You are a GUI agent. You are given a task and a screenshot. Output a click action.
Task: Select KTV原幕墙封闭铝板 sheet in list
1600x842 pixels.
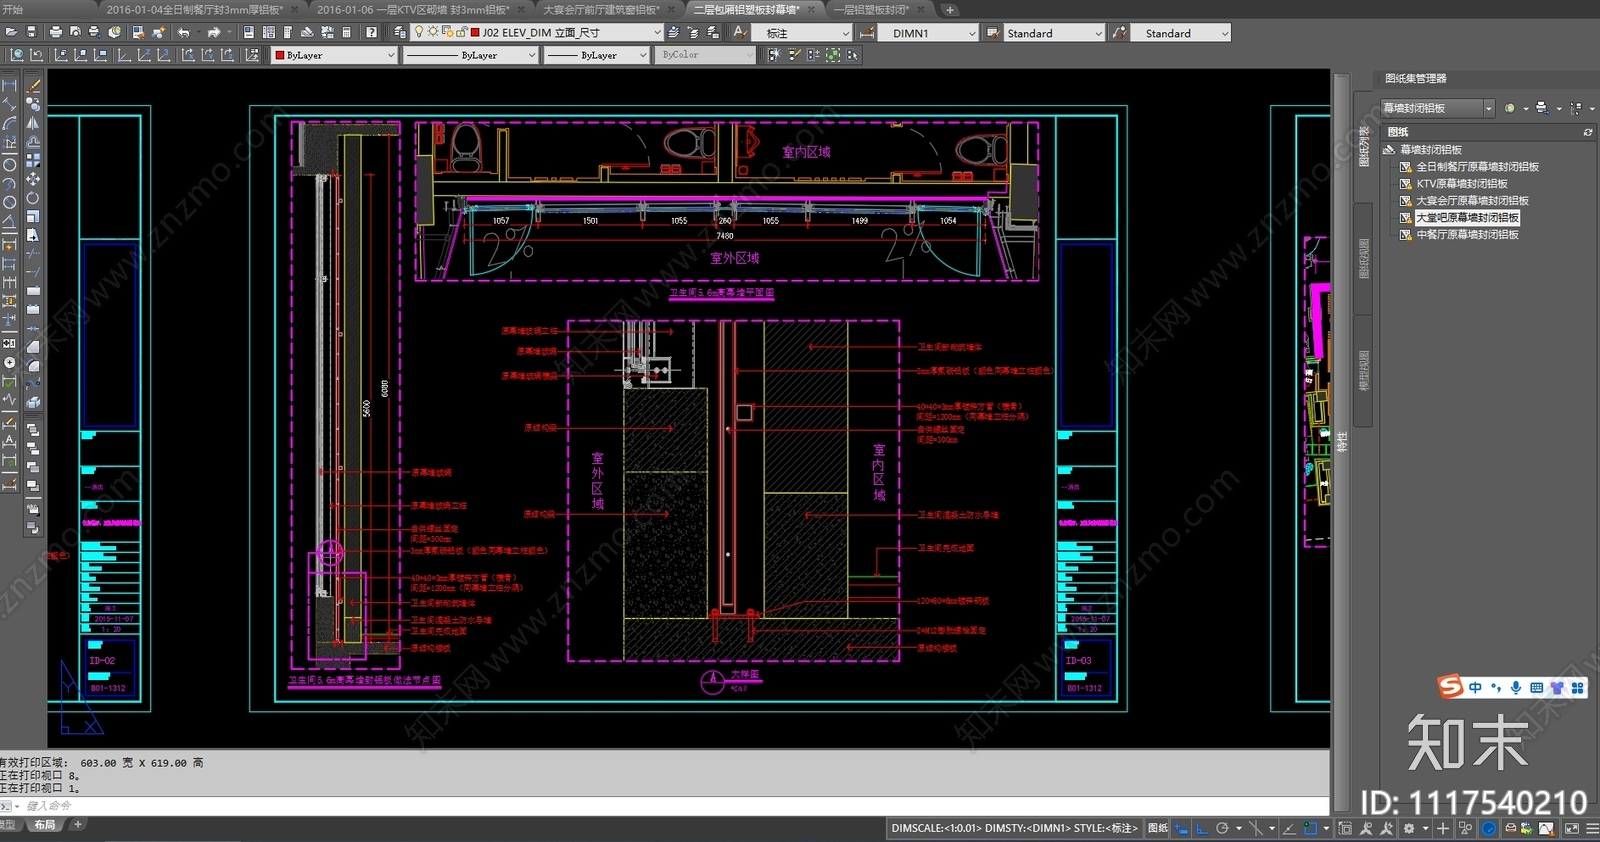pos(1461,184)
